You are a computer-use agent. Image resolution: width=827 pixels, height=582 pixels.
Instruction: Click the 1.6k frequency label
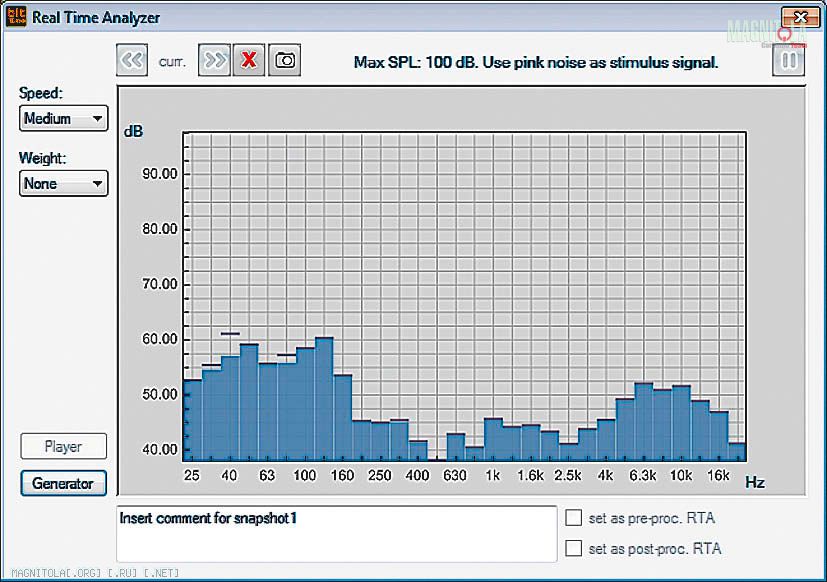pos(530,475)
